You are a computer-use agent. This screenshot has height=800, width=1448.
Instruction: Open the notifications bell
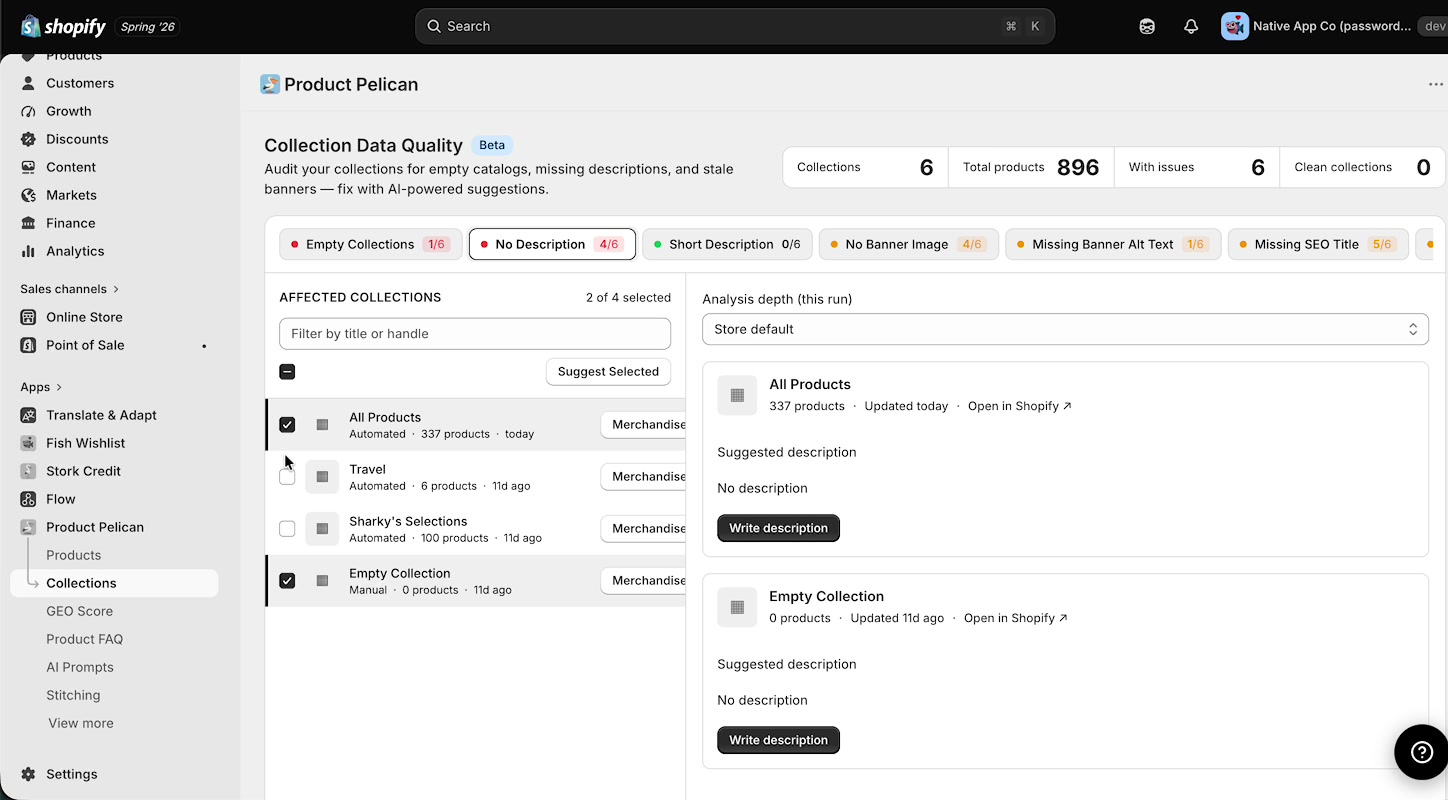(1191, 27)
